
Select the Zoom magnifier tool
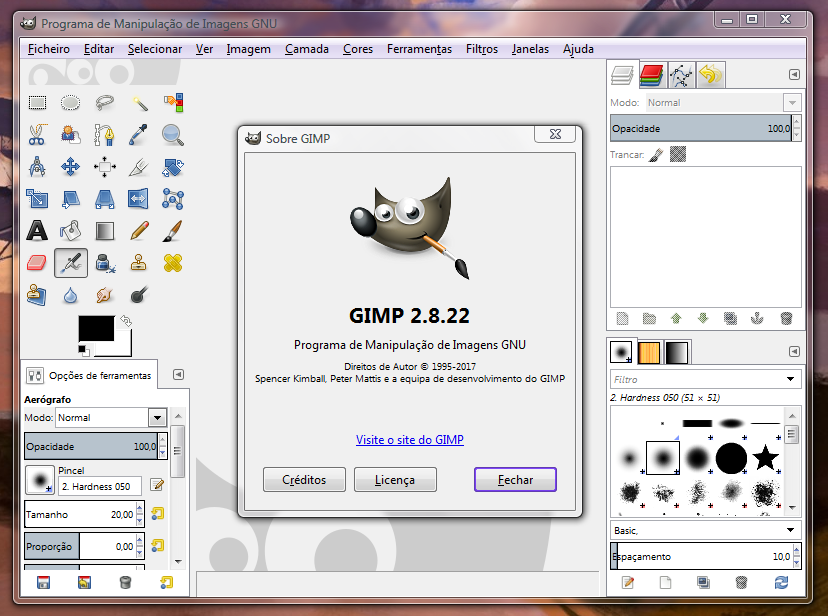coord(173,135)
